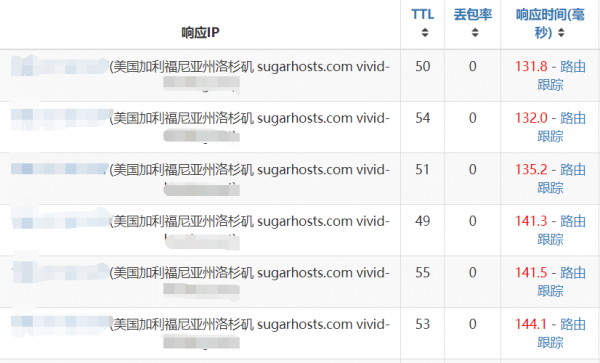Select the response time value 141.3
Image resolution: width=600 pixels, height=363 pixels.
pyautogui.click(x=531, y=221)
